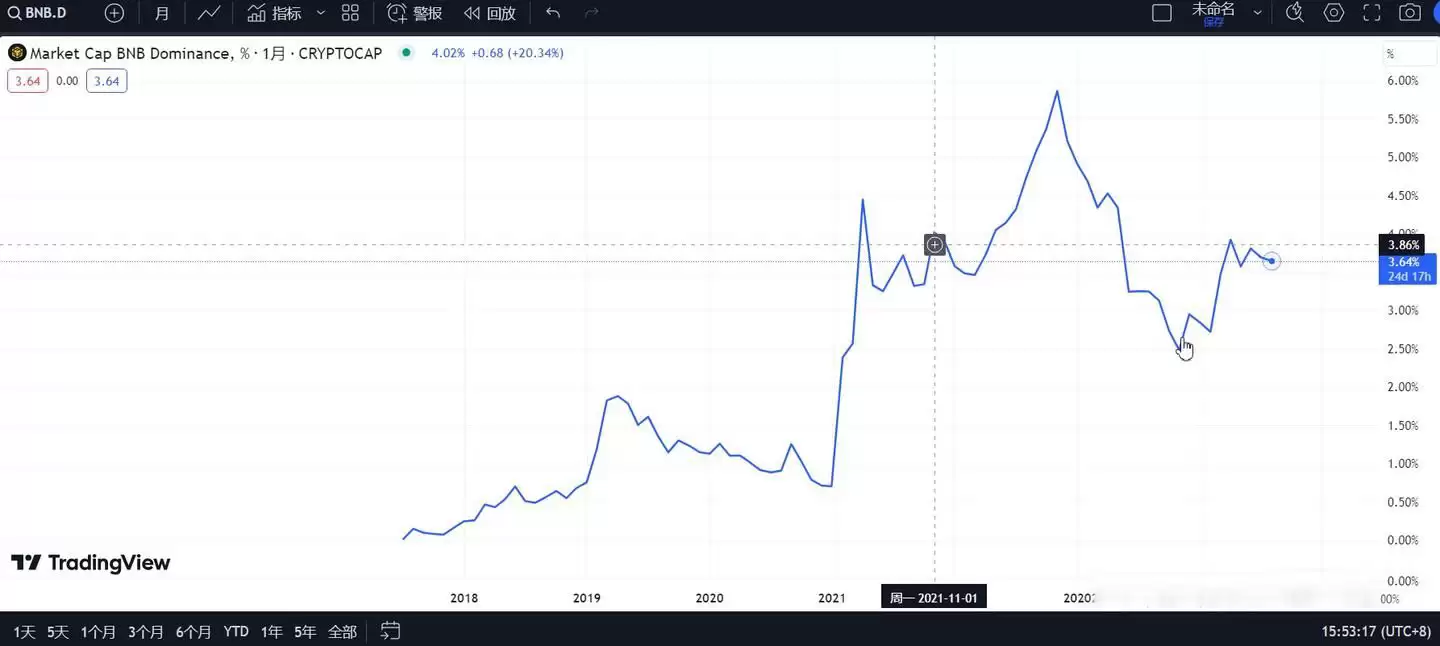
Task: Open go to date calendar icon
Action: point(390,631)
